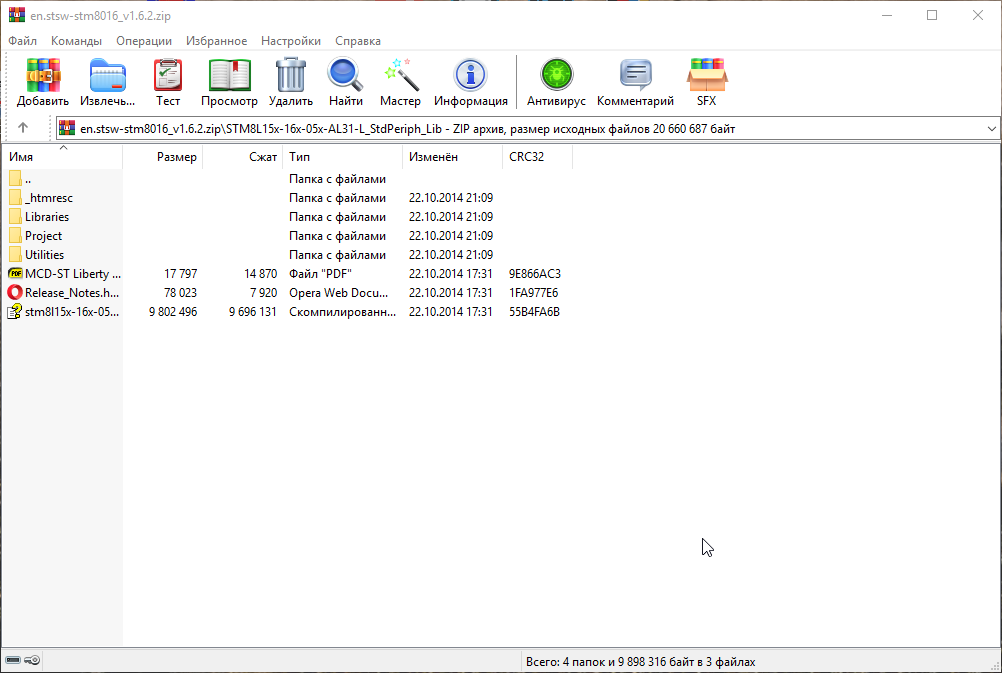Image resolution: width=1002 pixels, height=673 pixels.
Task: Open the Найти search tool
Action: [x=345, y=75]
